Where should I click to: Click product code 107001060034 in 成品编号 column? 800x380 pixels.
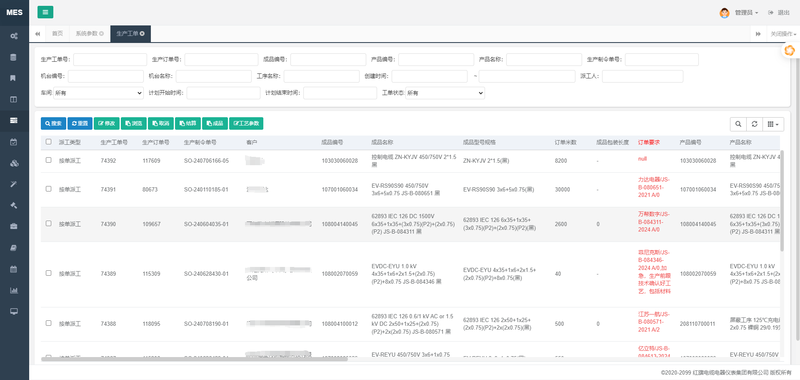pos(340,189)
